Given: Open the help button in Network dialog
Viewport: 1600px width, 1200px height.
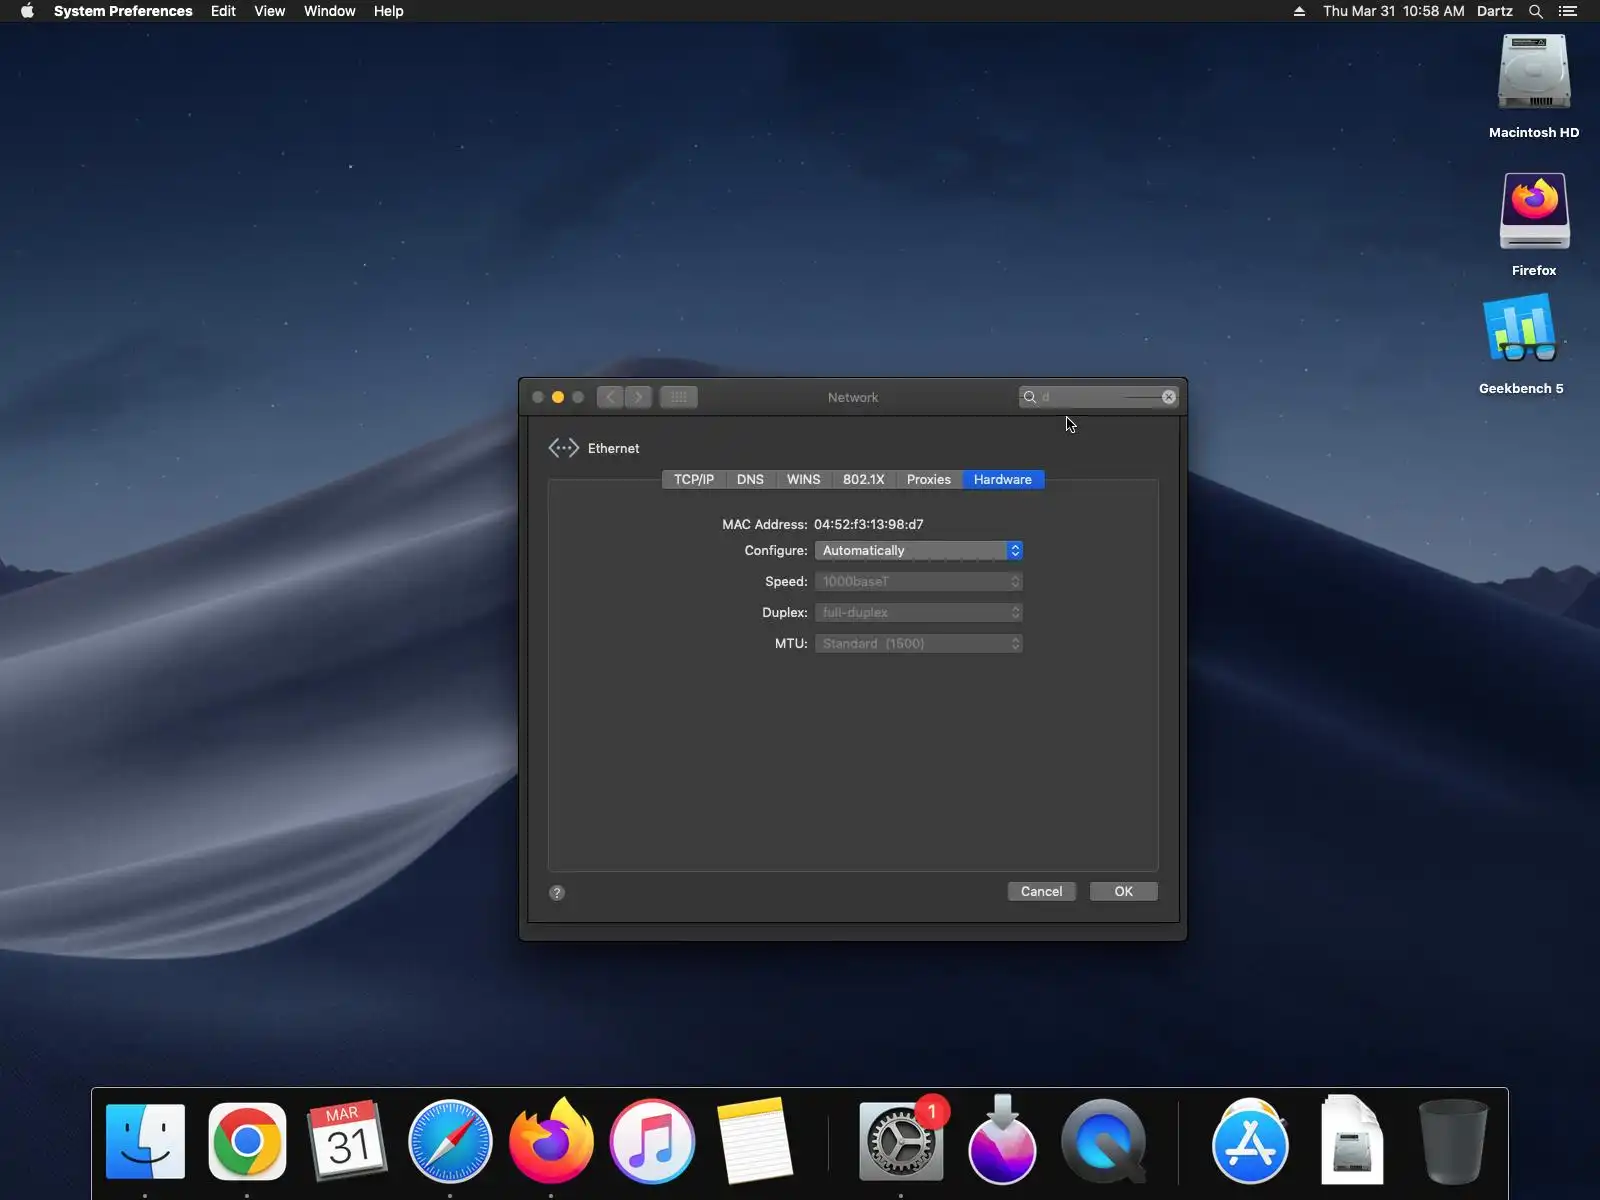Looking at the screenshot, I should (557, 893).
